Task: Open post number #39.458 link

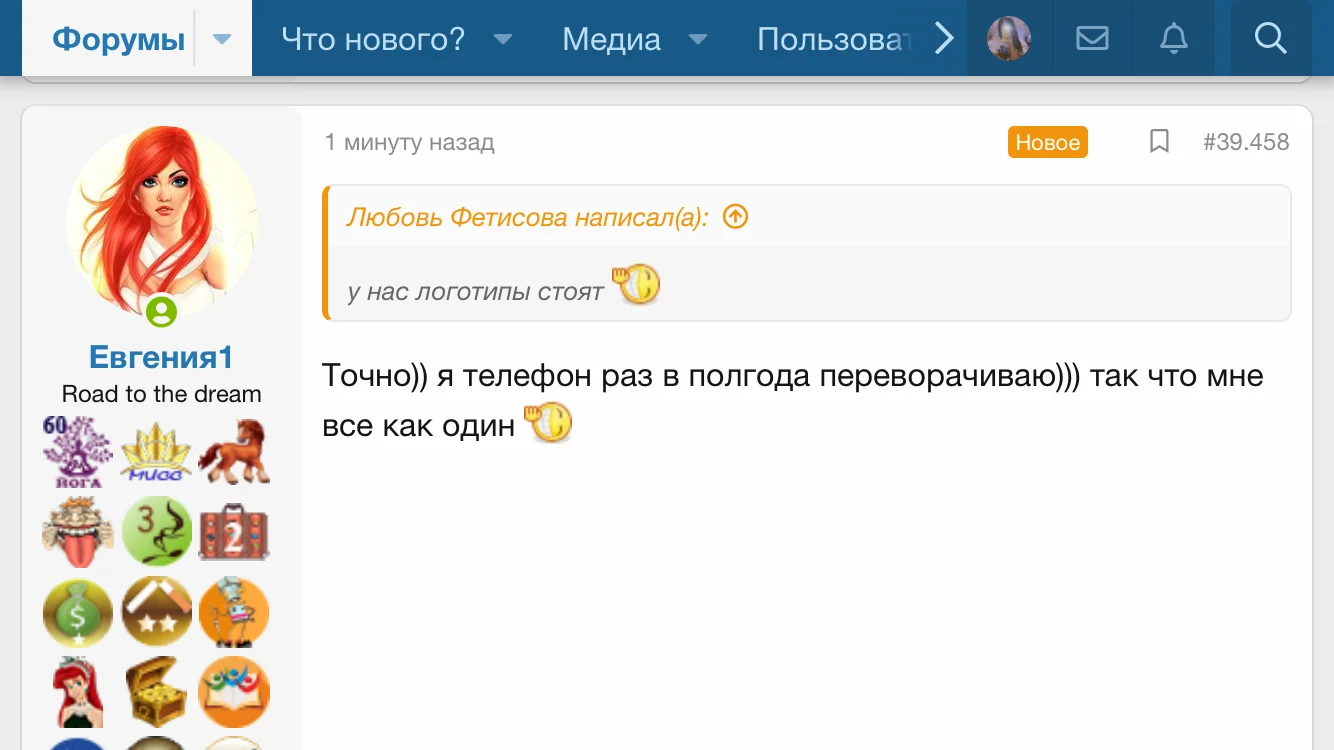Action: 1246,142
